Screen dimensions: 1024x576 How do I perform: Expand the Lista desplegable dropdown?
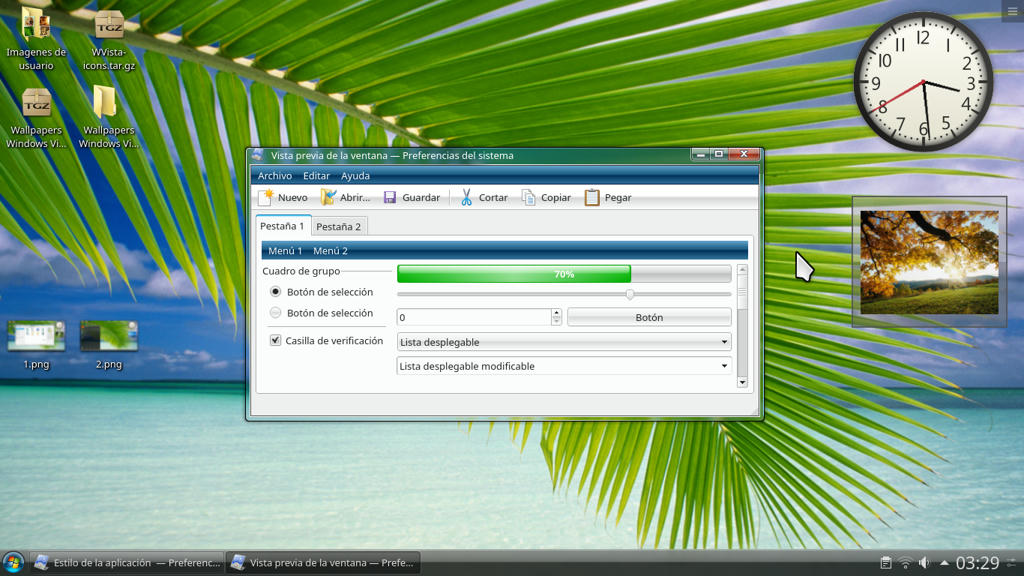point(564,342)
